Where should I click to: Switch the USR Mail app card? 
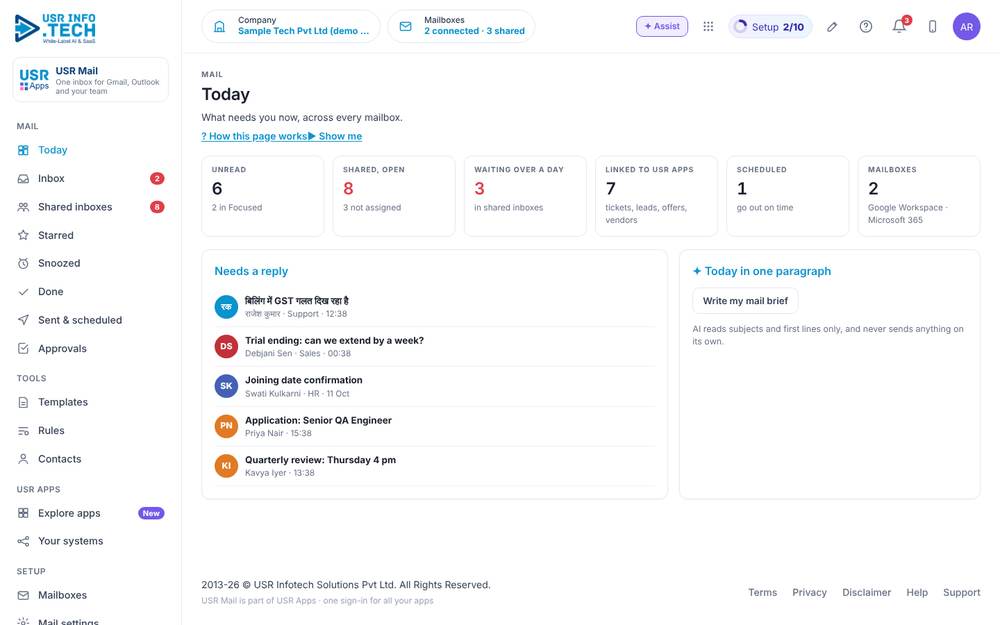click(91, 80)
